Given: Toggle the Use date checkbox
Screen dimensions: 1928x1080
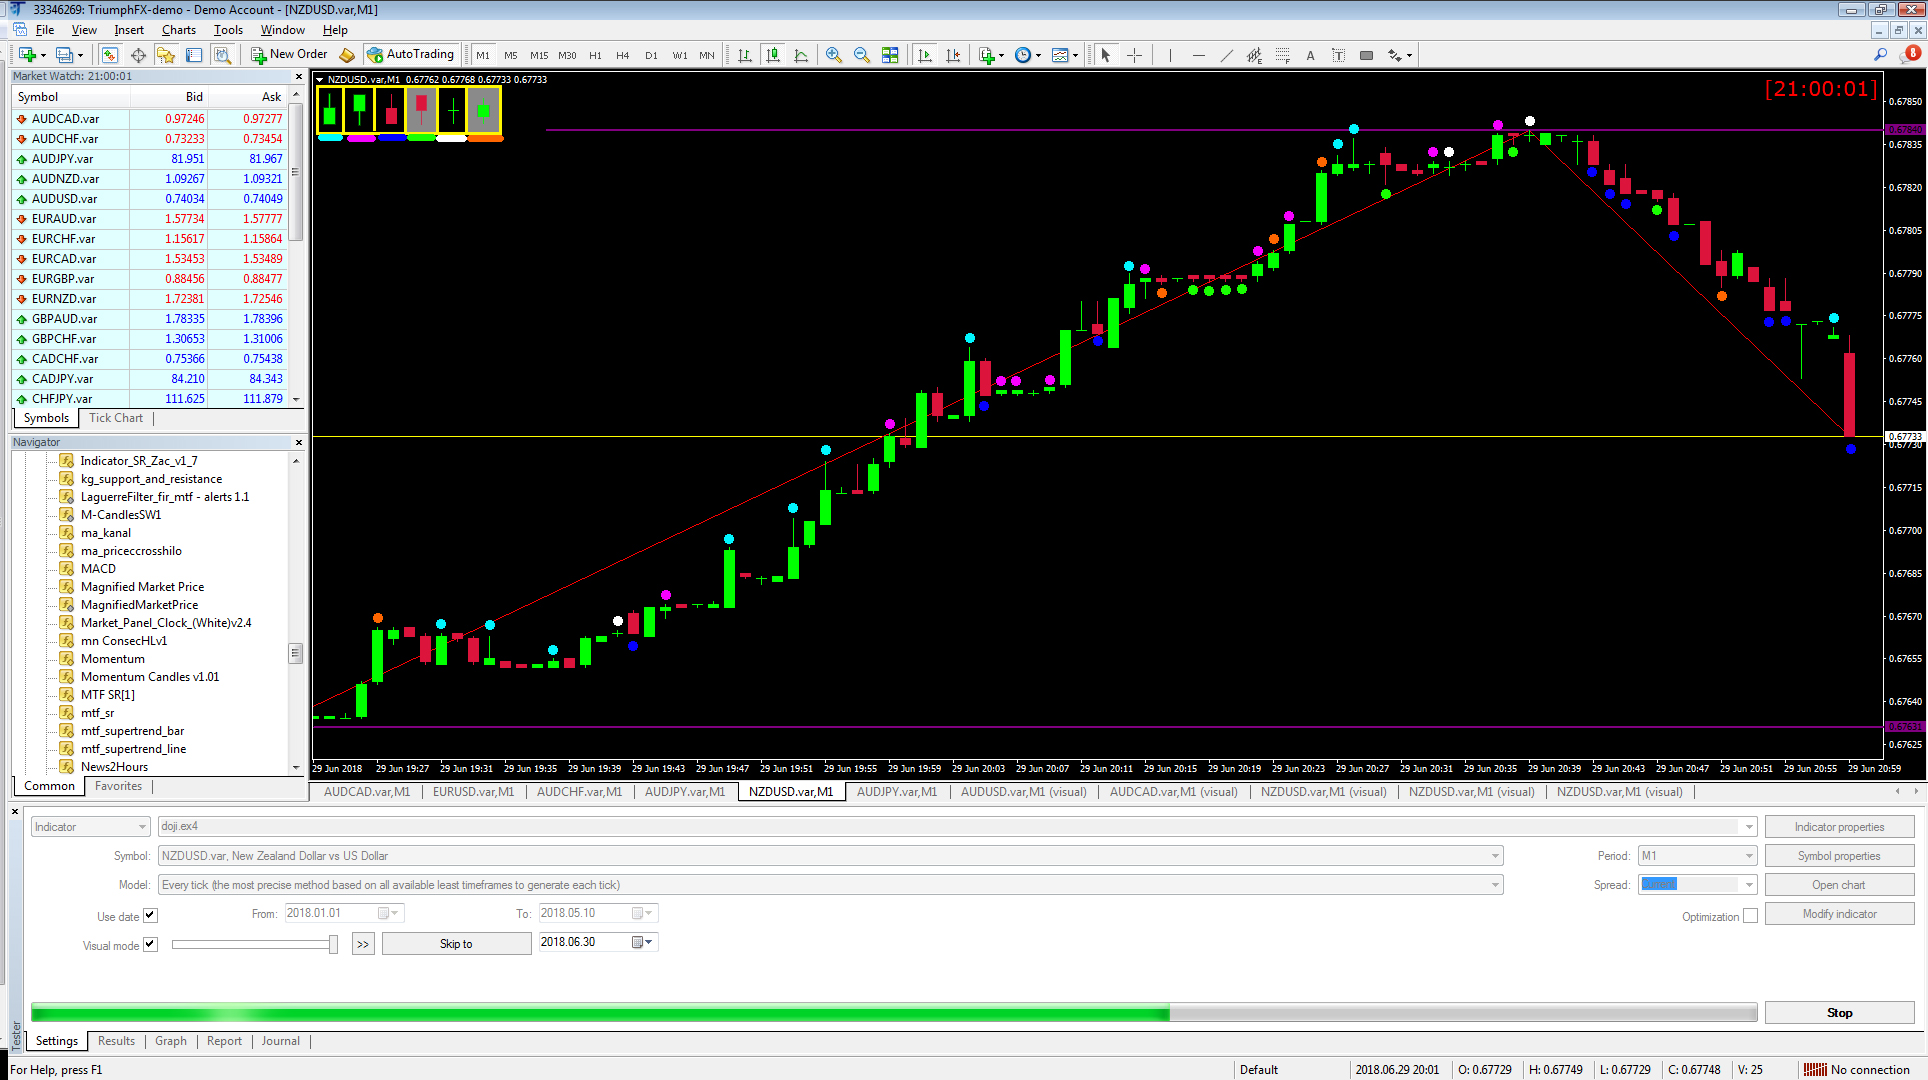Looking at the screenshot, I should point(150,915).
